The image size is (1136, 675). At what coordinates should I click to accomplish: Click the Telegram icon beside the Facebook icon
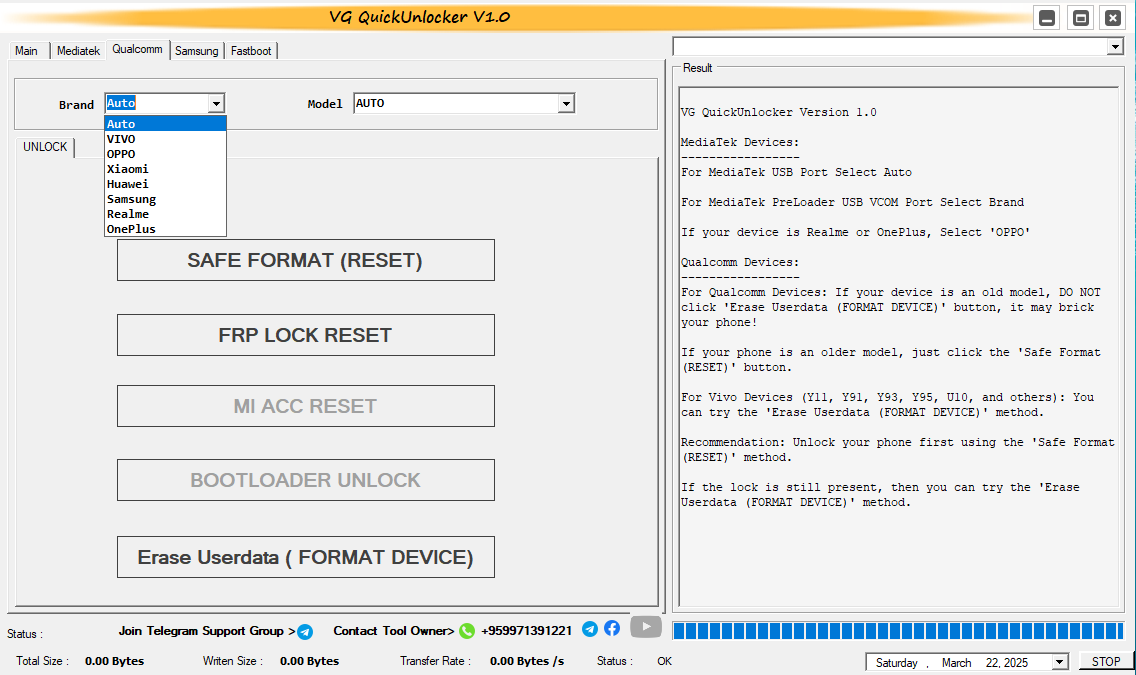click(x=590, y=629)
